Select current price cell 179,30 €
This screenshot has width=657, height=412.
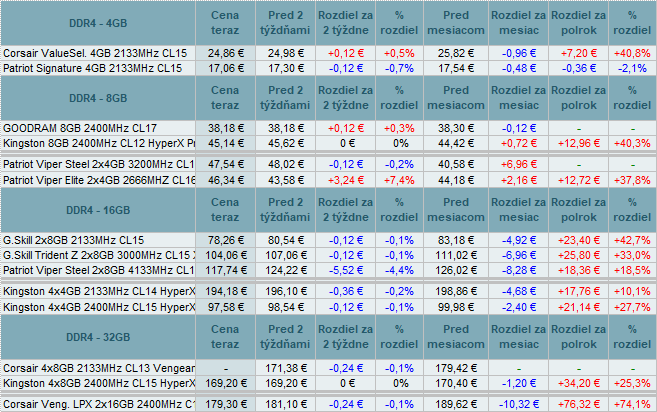tap(226, 404)
